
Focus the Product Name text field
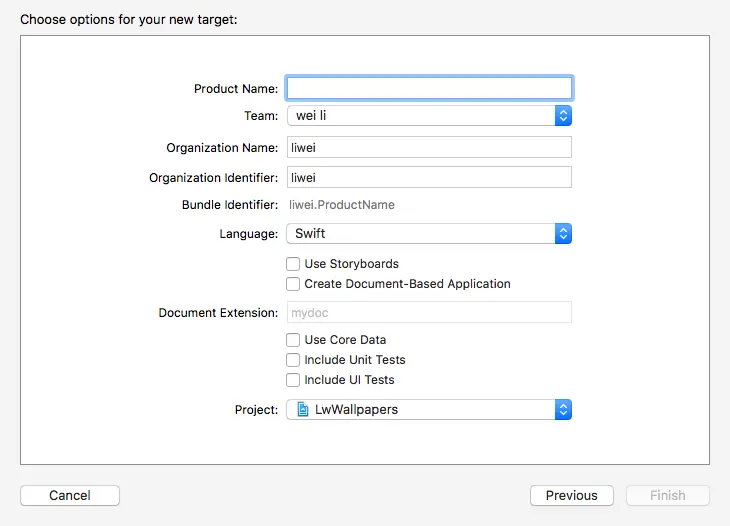point(429,88)
